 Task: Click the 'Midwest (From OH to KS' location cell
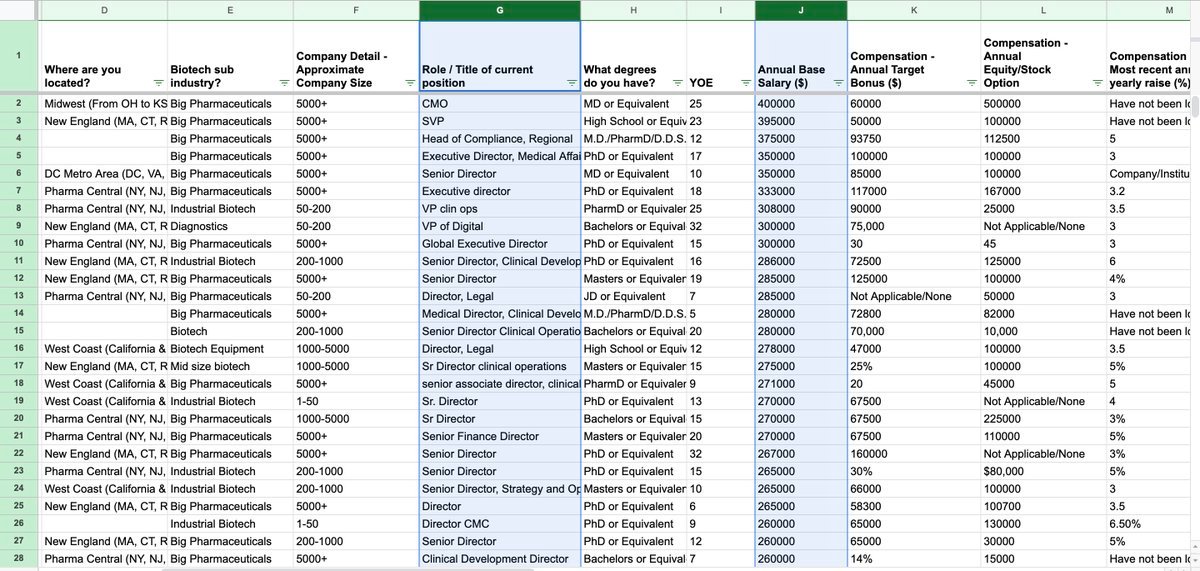pyautogui.click(x=104, y=103)
